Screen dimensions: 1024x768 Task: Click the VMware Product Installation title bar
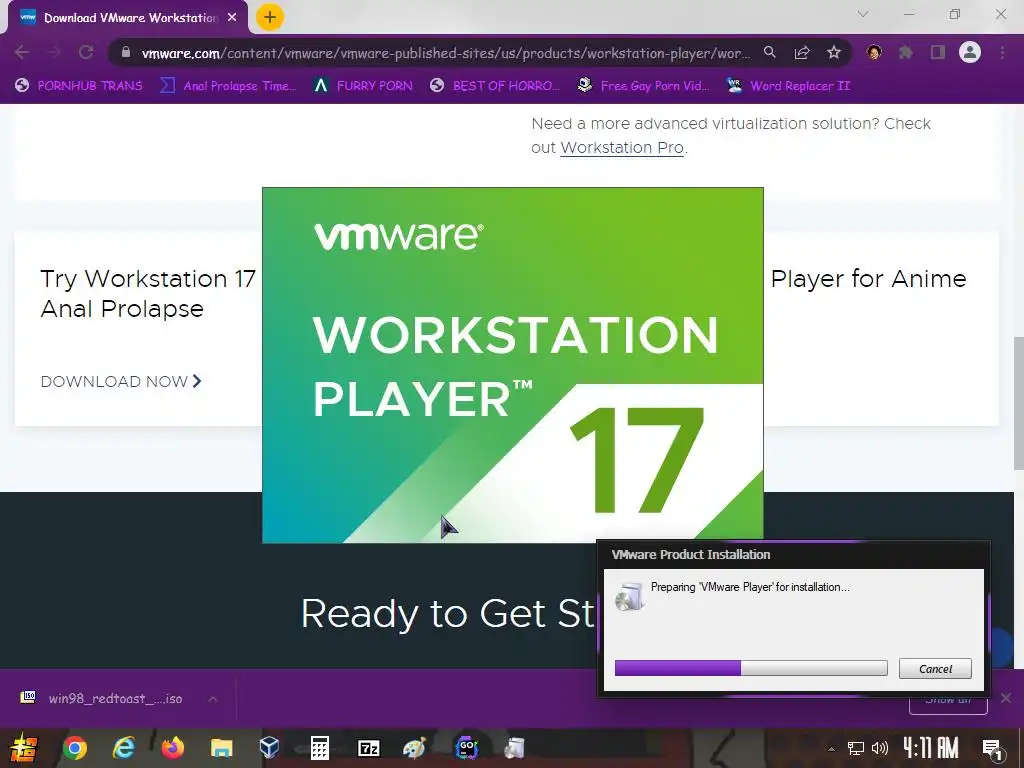[793, 554]
